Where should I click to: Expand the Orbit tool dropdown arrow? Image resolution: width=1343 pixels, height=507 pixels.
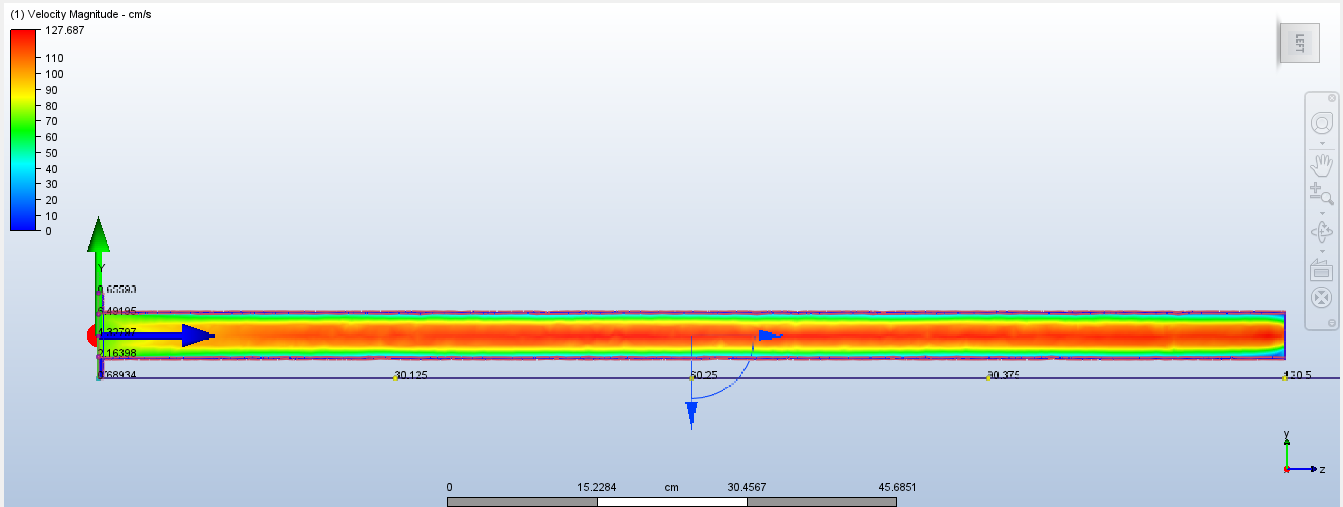click(1321, 252)
